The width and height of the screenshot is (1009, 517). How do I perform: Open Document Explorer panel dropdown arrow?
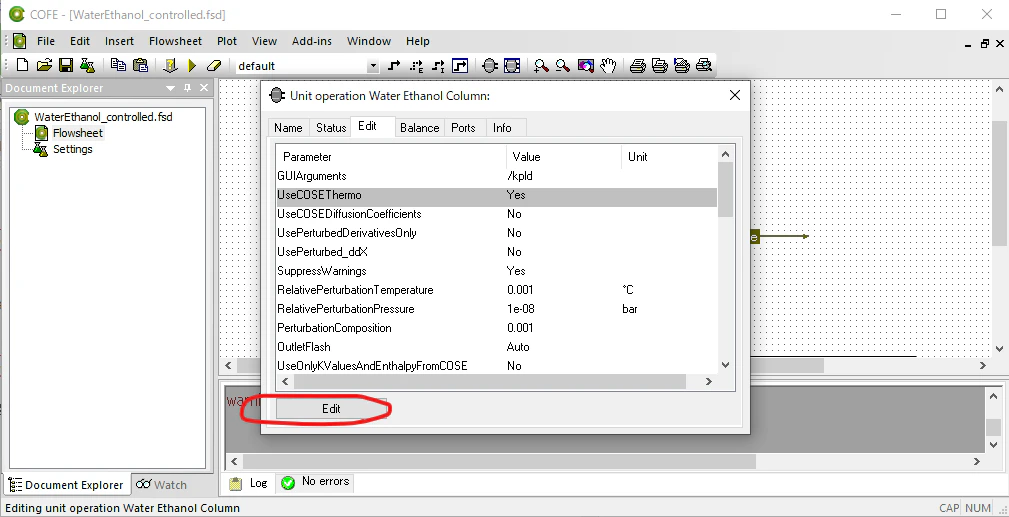pos(171,88)
